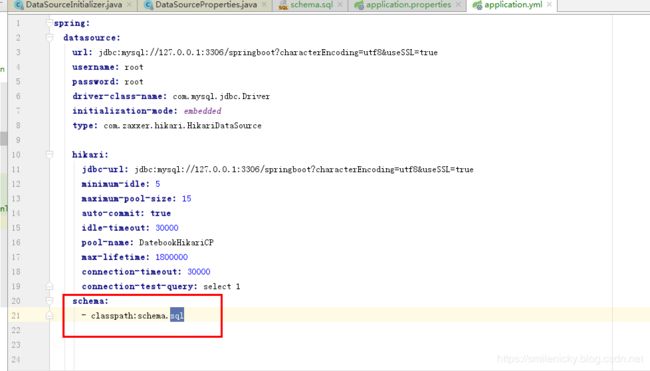The height and width of the screenshot is (371, 650).
Task: Click line number 10 in gutter
Action: pyautogui.click(x=16, y=155)
